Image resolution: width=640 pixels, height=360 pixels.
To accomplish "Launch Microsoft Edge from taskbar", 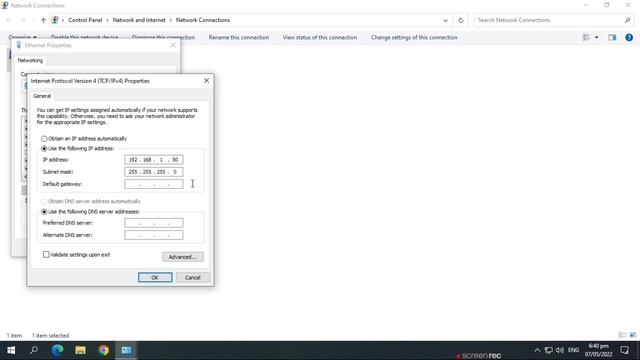I will click(57, 350).
